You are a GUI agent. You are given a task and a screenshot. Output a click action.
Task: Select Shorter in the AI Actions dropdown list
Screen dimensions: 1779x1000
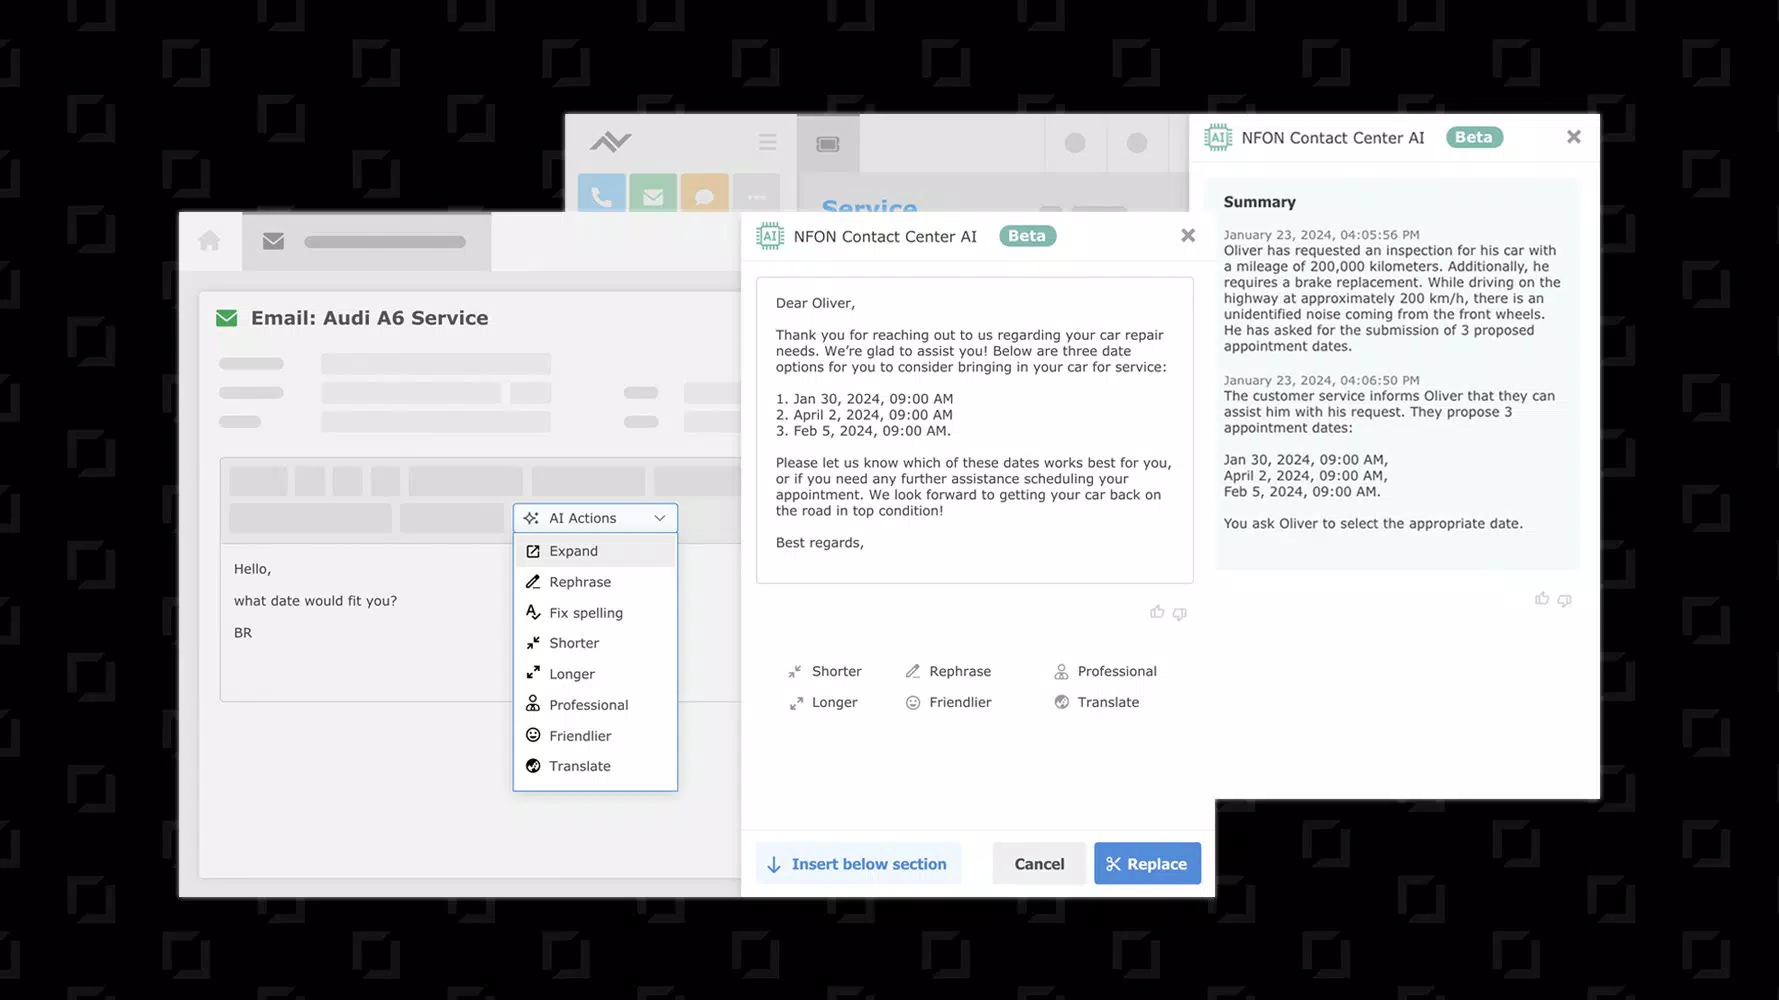595,643
